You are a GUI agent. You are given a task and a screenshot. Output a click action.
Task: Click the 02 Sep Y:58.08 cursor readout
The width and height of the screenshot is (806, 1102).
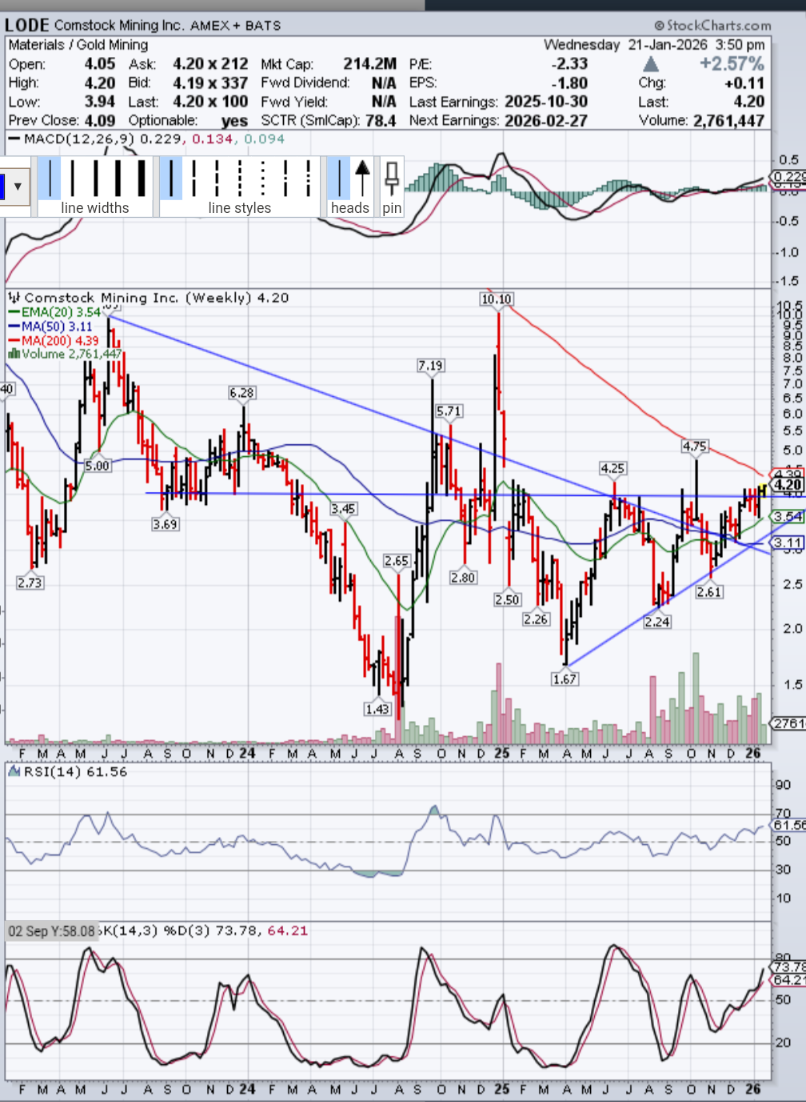pyautogui.click(x=51, y=931)
